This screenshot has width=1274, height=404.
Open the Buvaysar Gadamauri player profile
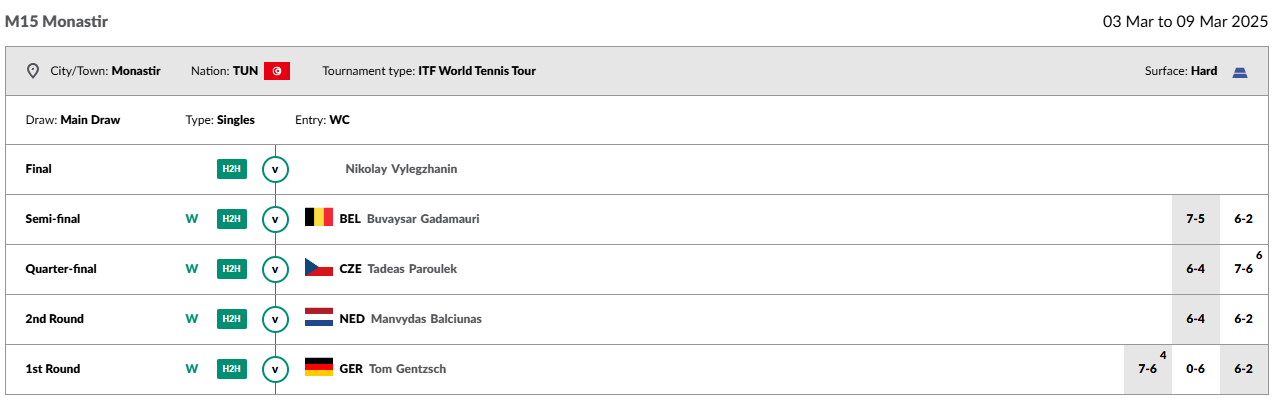(x=423, y=219)
